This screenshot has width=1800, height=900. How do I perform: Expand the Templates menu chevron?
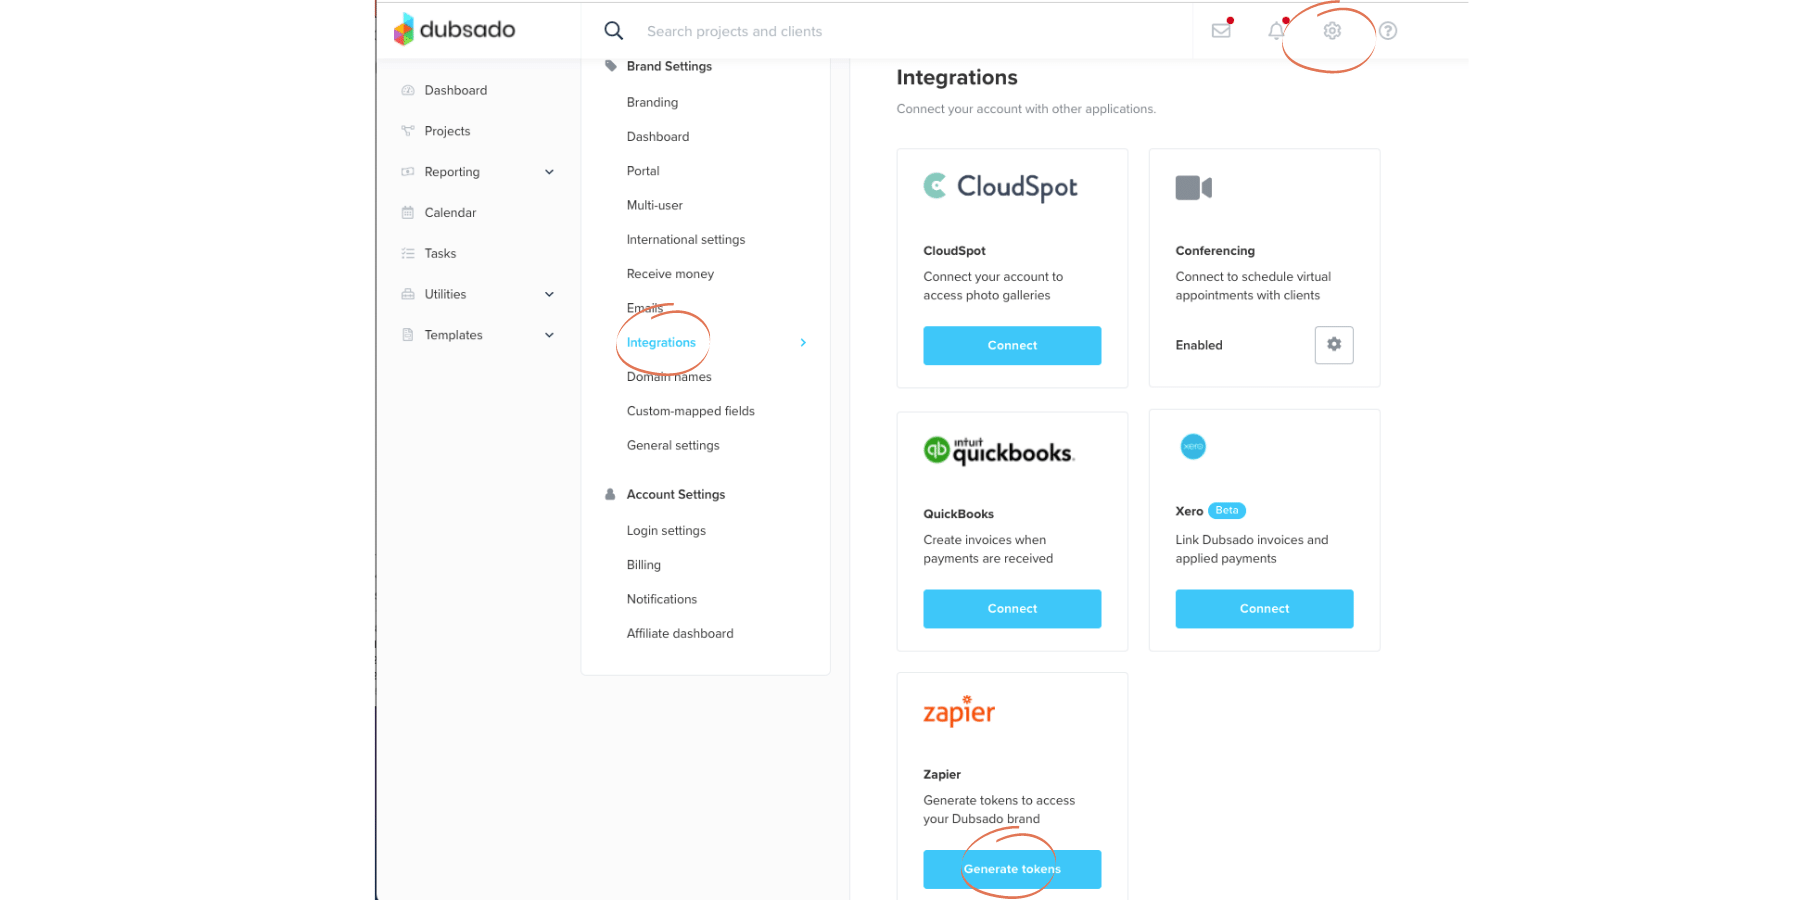point(549,335)
